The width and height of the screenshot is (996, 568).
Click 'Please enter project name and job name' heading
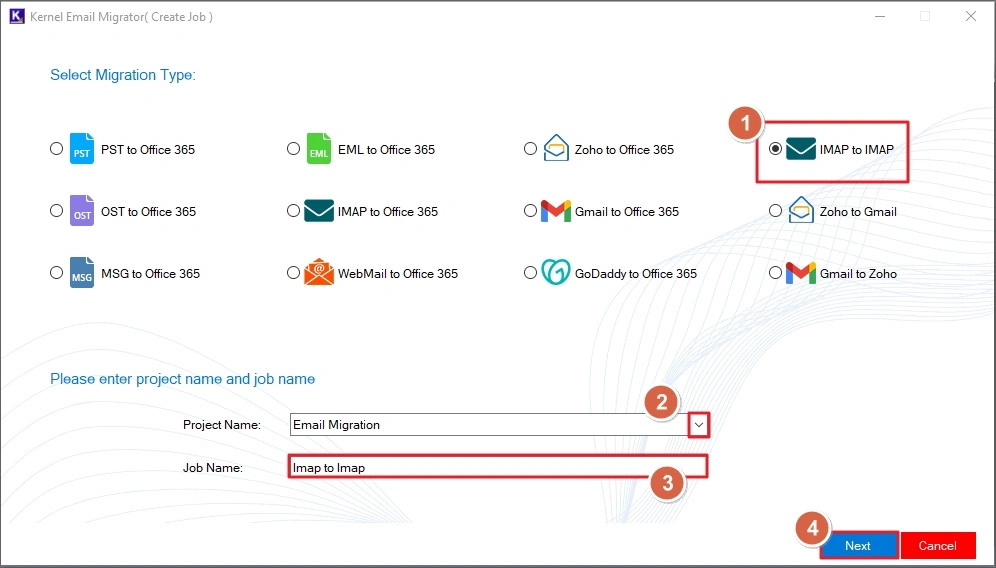(x=183, y=379)
